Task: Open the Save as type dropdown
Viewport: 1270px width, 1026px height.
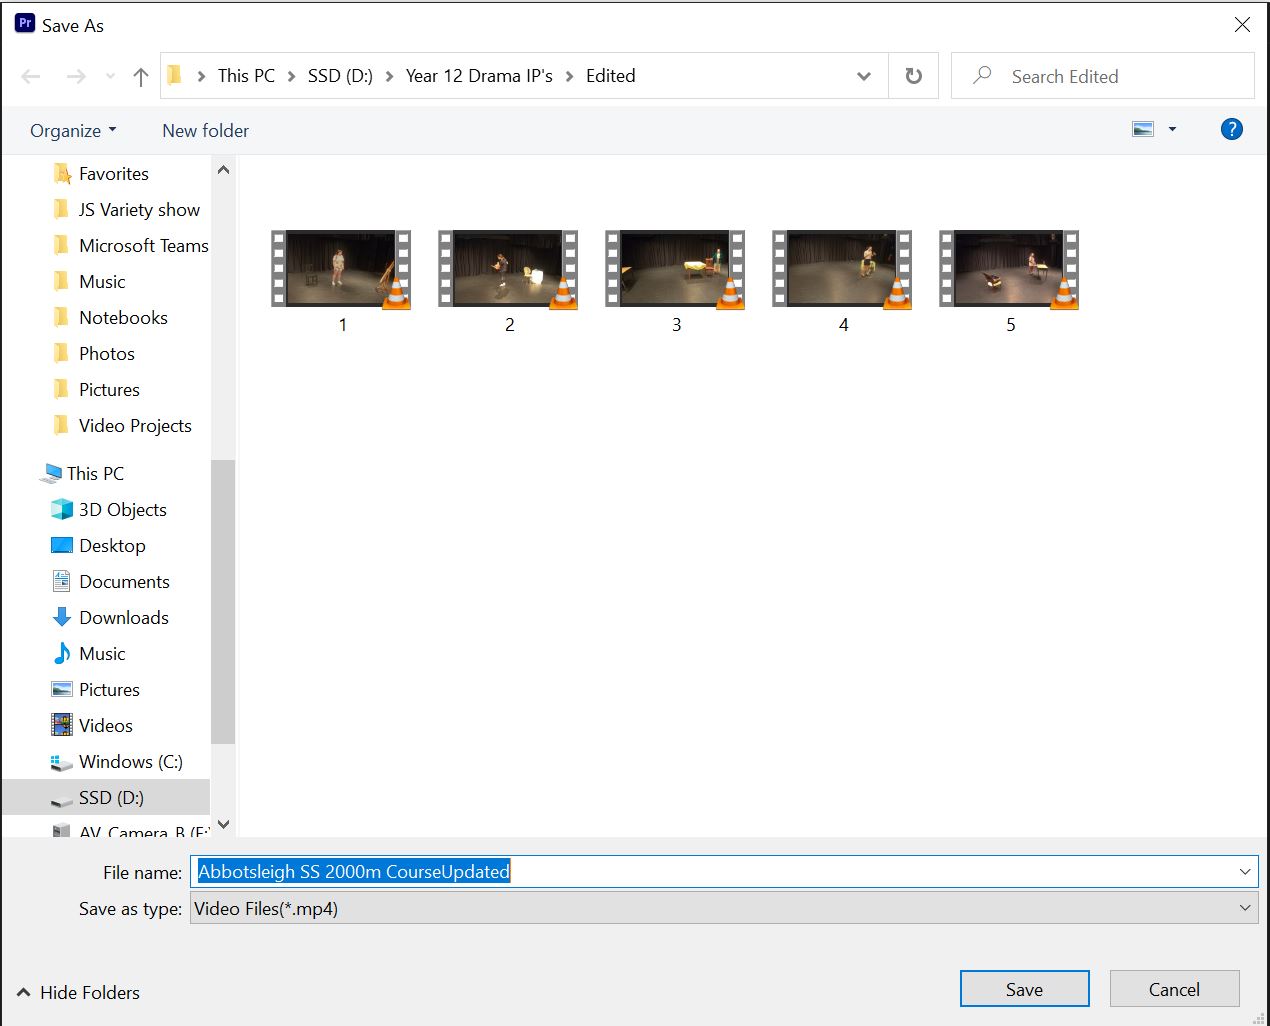Action: click(x=1246, y=908)
